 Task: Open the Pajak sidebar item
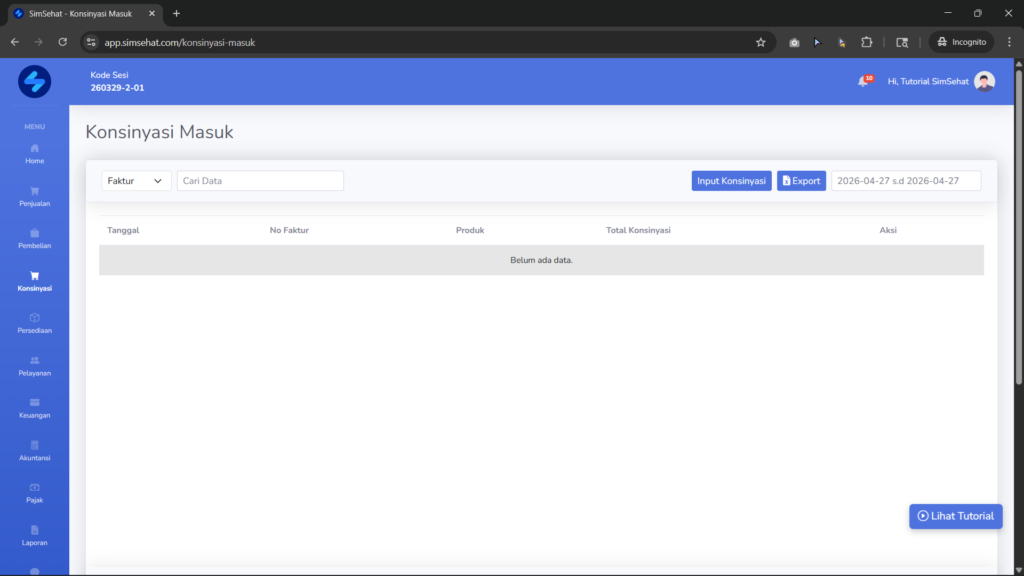[35, 493]
